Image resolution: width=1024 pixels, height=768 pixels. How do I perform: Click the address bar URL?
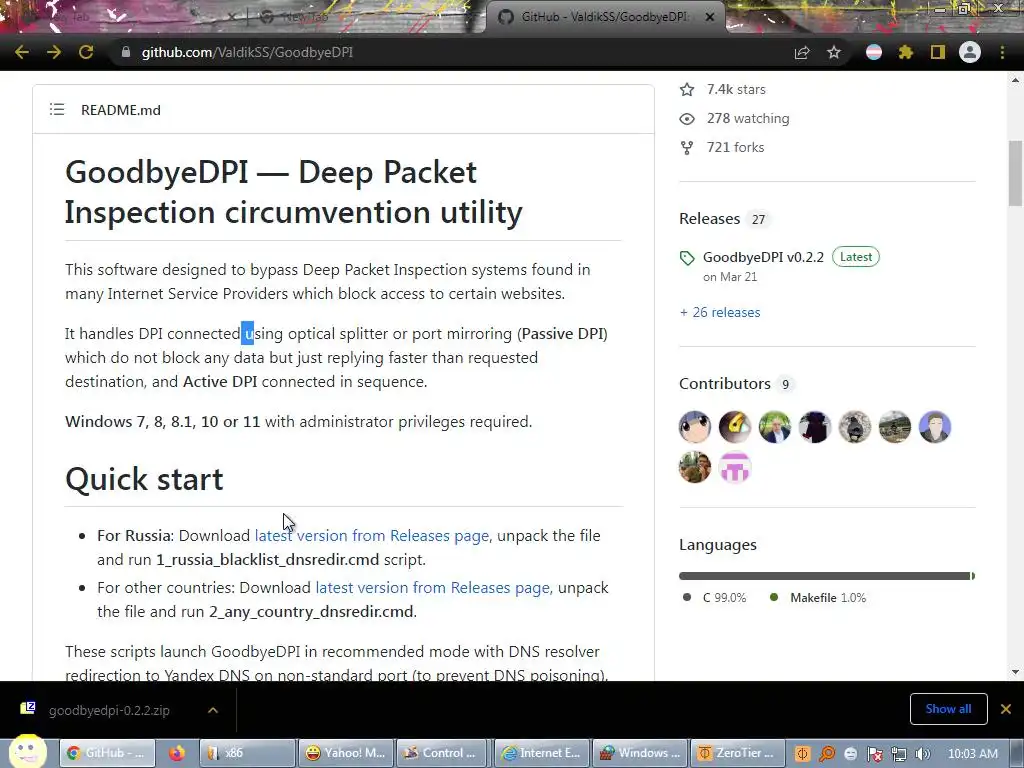tap(247, 52)
